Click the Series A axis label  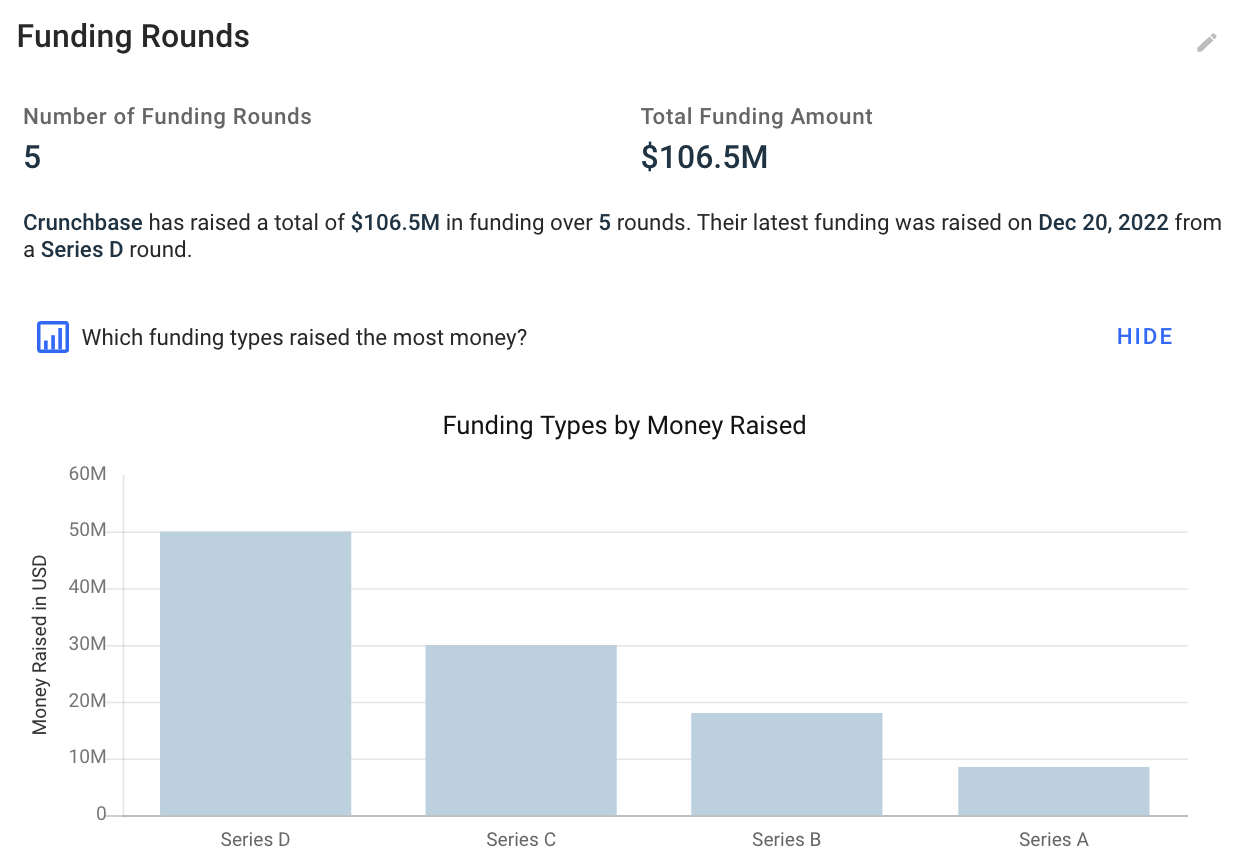pyautogui.click(x=1053, y=839)
